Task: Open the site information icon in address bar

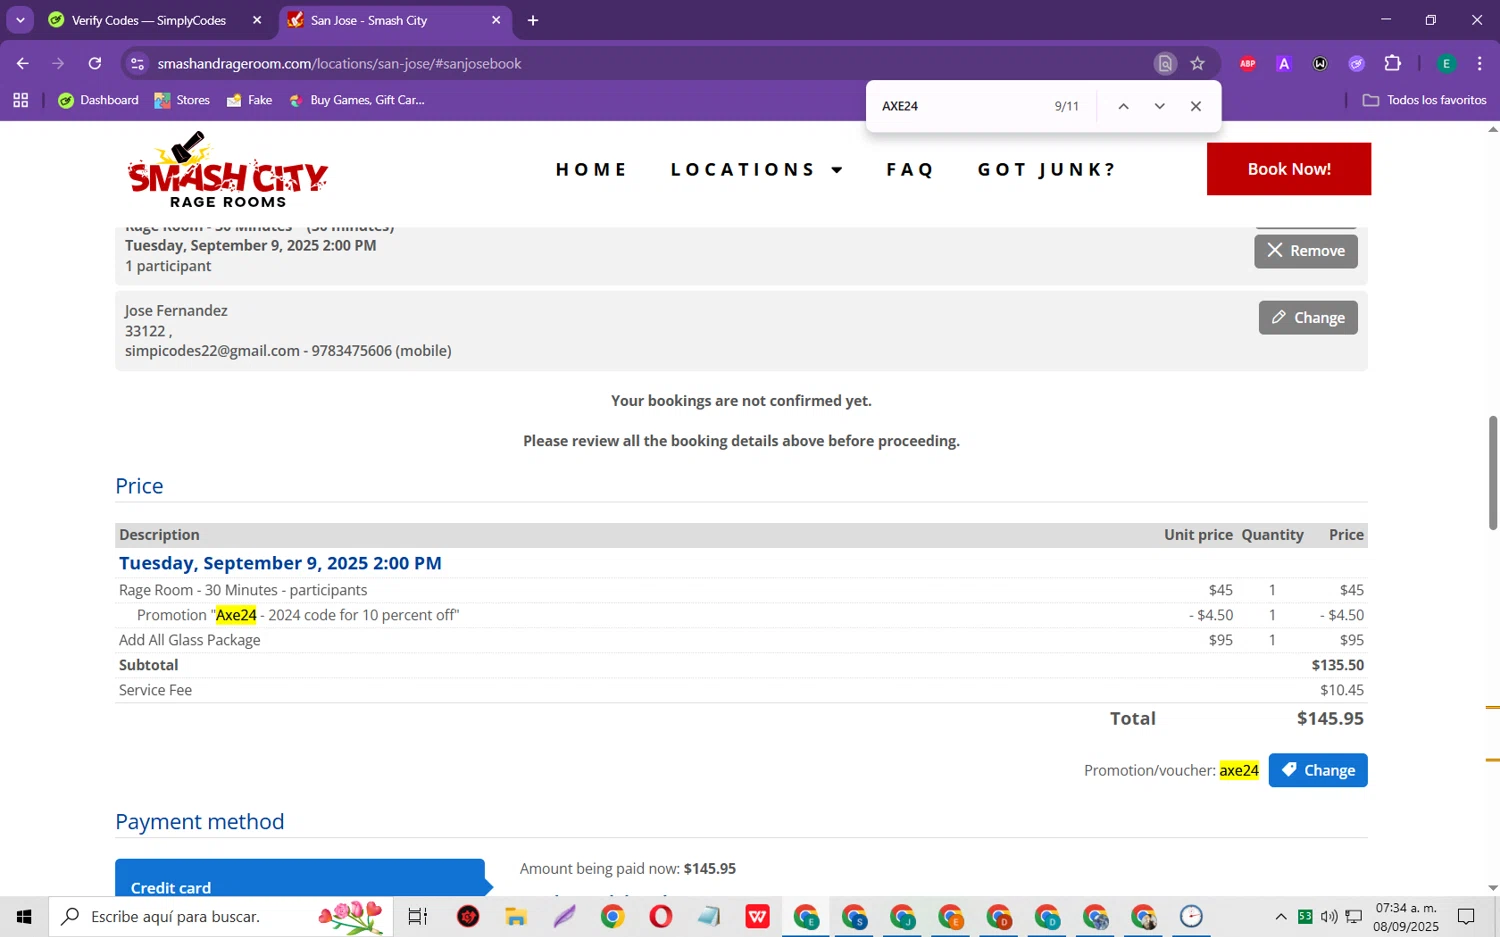Action: point(137,63)
